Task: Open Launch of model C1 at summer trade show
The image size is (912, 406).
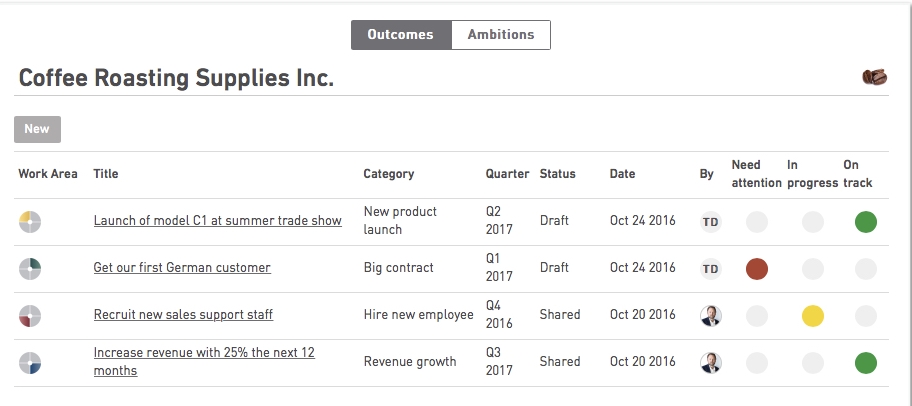Action: coord(218,220)
